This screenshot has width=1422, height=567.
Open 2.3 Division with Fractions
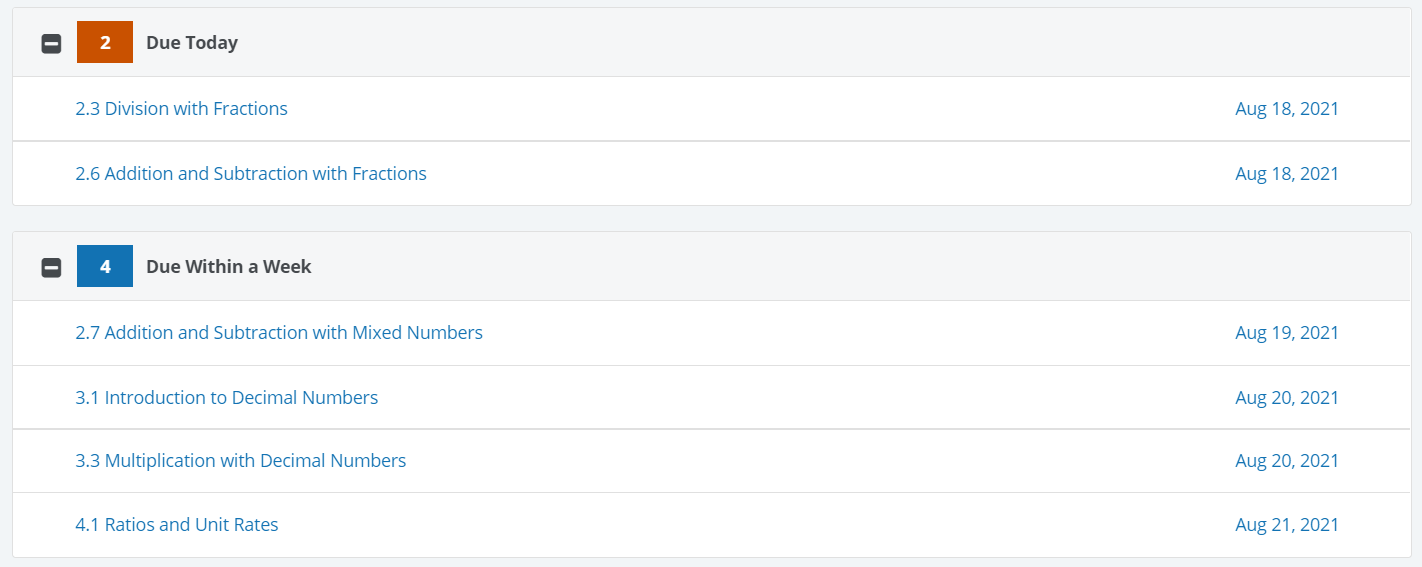181,109
